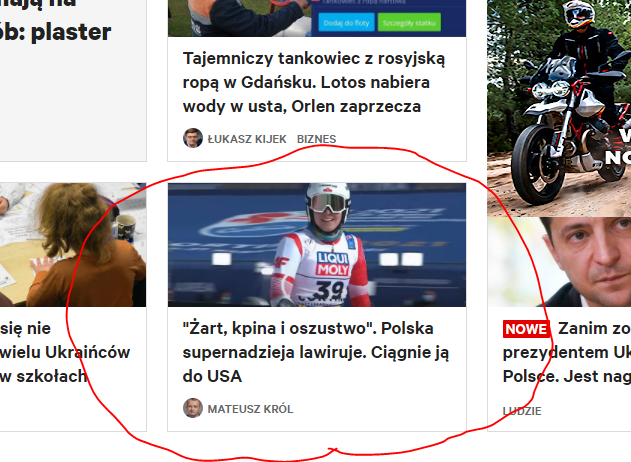Click the skier number 39 photo
631x462 pixels.
tap(317, 245)
